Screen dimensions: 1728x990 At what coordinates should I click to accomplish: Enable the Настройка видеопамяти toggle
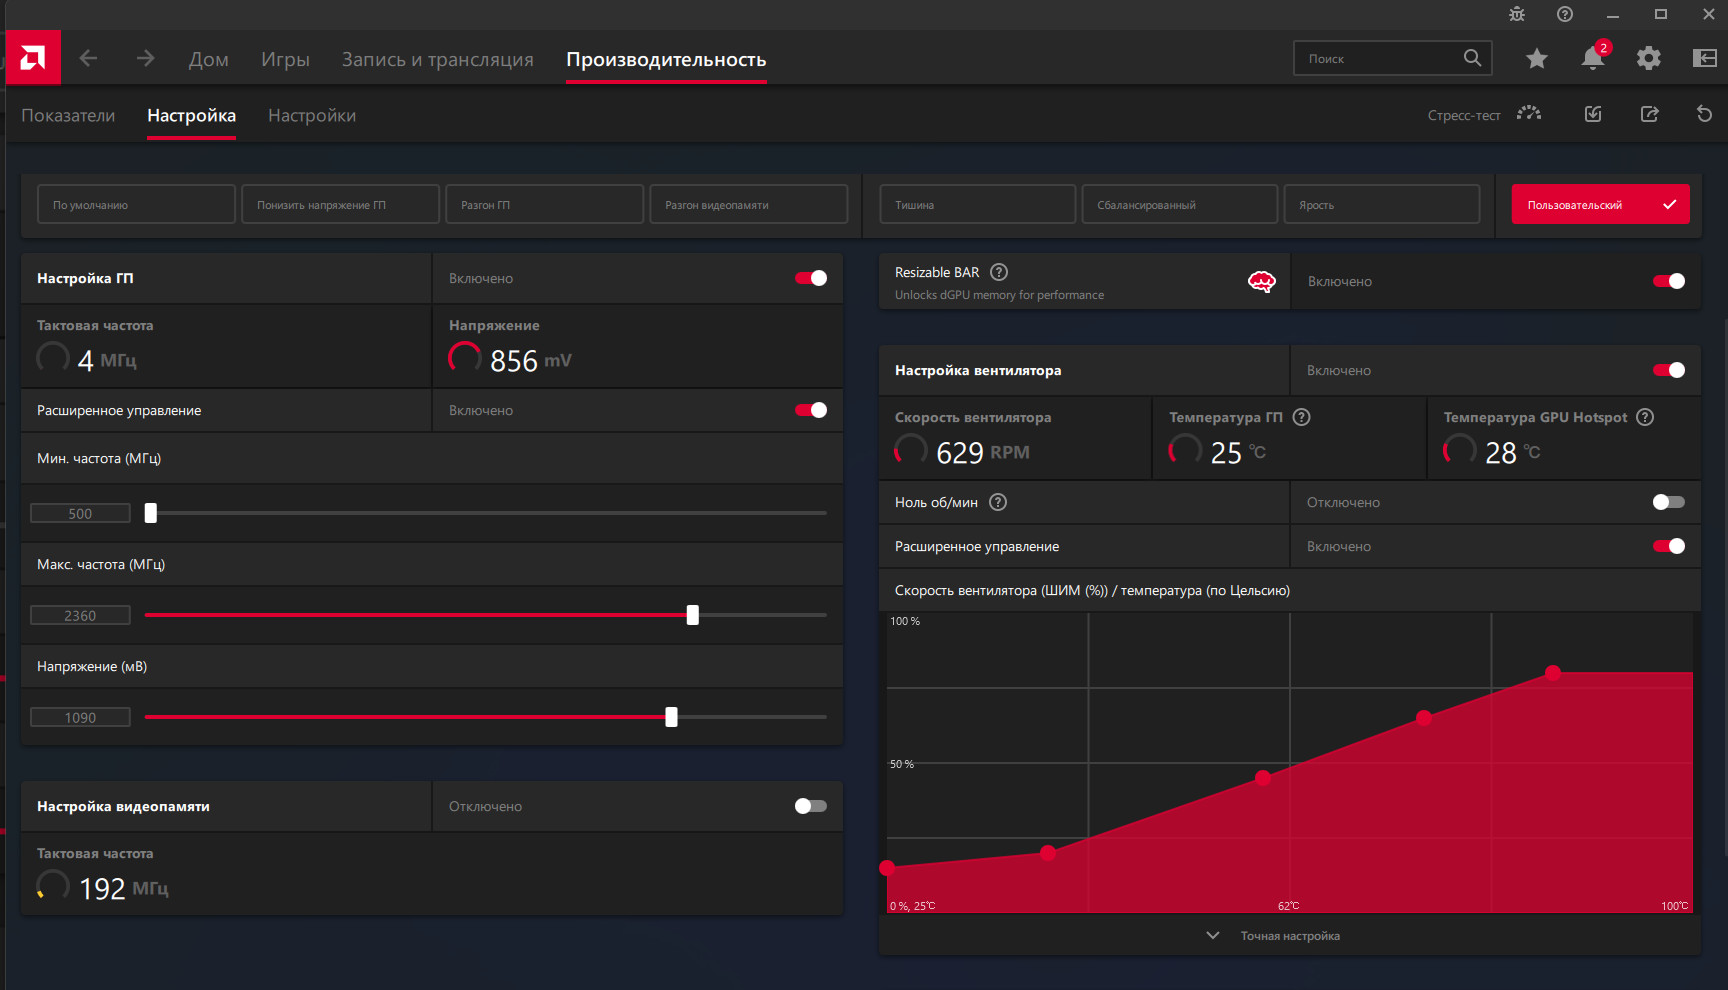click(x=811, y=806)
